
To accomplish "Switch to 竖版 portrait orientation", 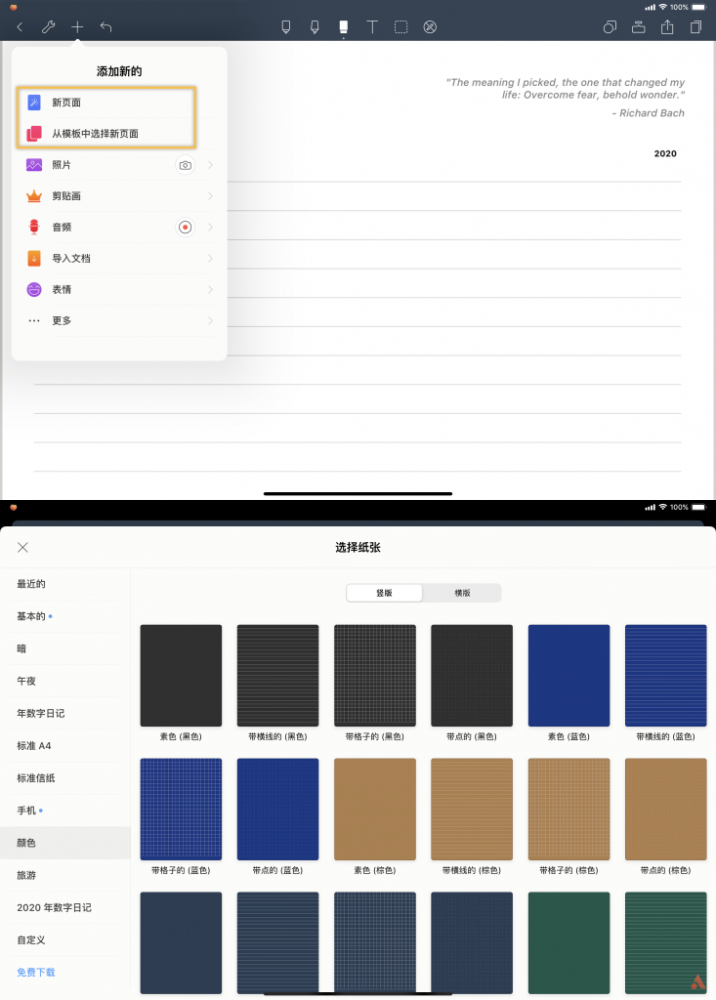I will click(384, 592).
